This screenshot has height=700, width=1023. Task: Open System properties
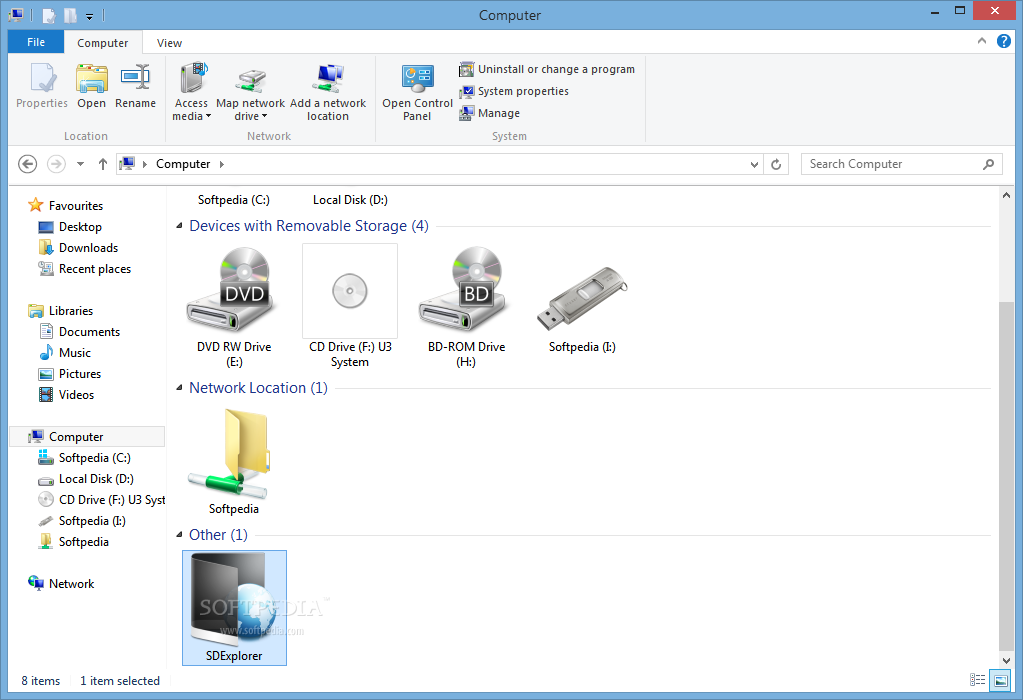pos(513,91)
